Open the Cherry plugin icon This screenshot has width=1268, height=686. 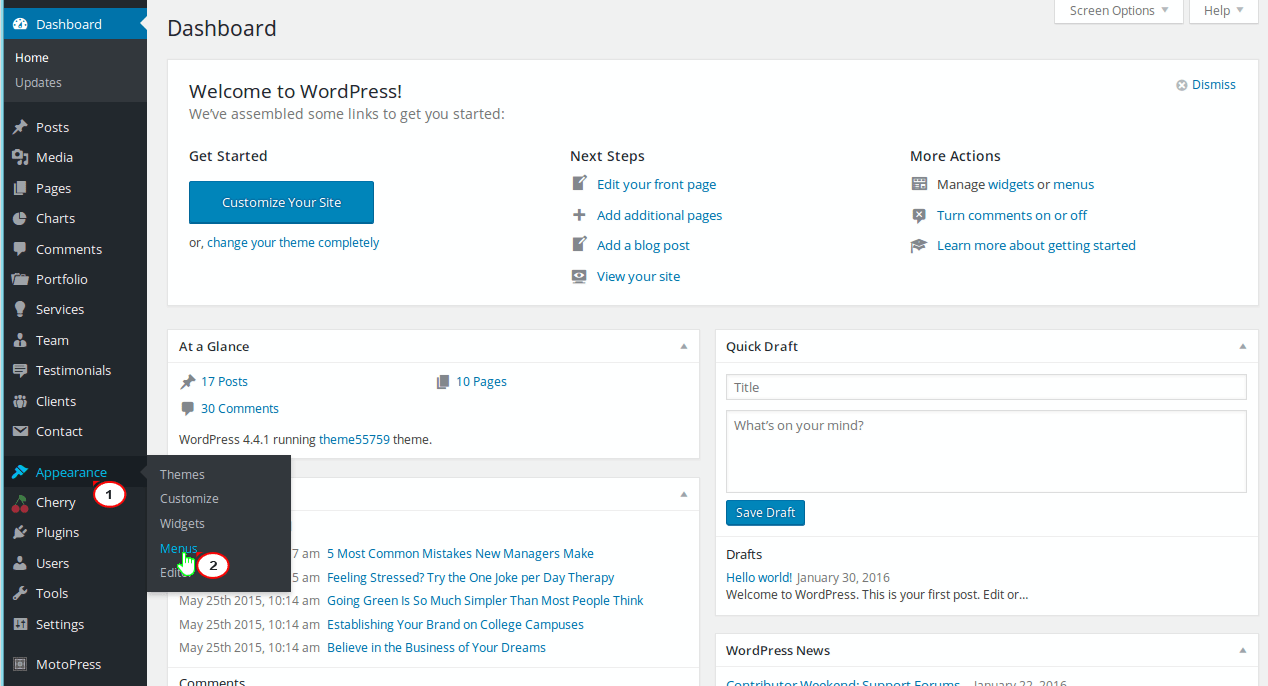coord(20,502)
